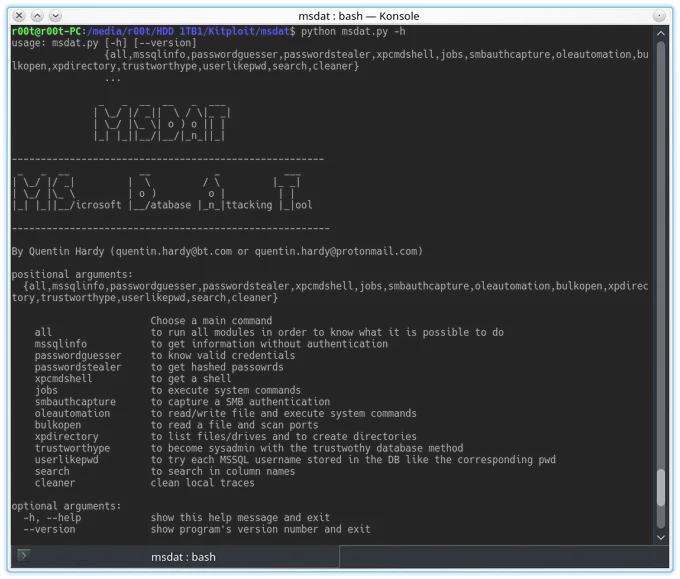Click the scrollbar down arrow

coord(660,537)
